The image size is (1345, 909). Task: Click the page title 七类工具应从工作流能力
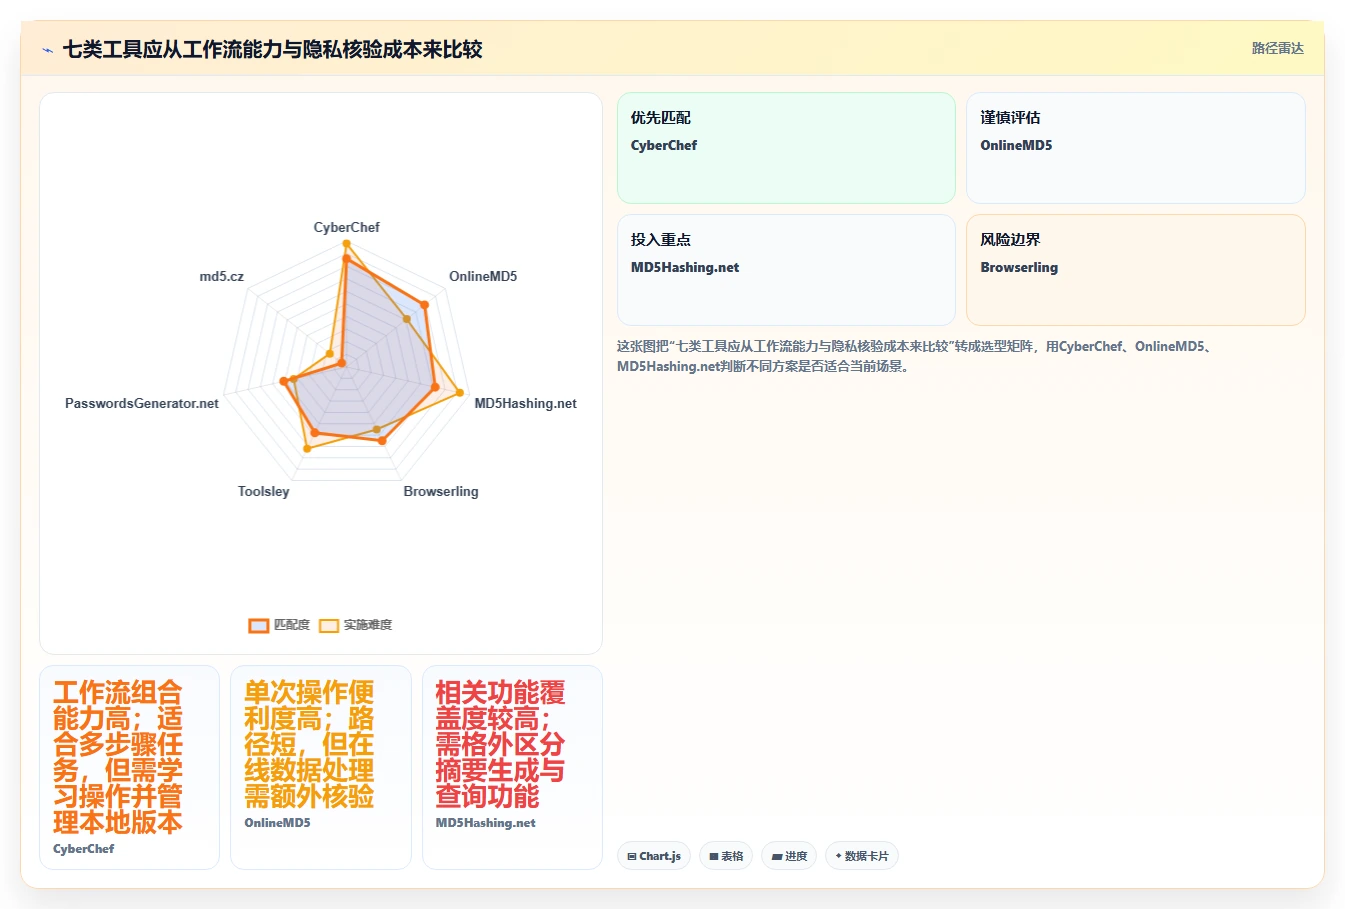coord(273,49)
